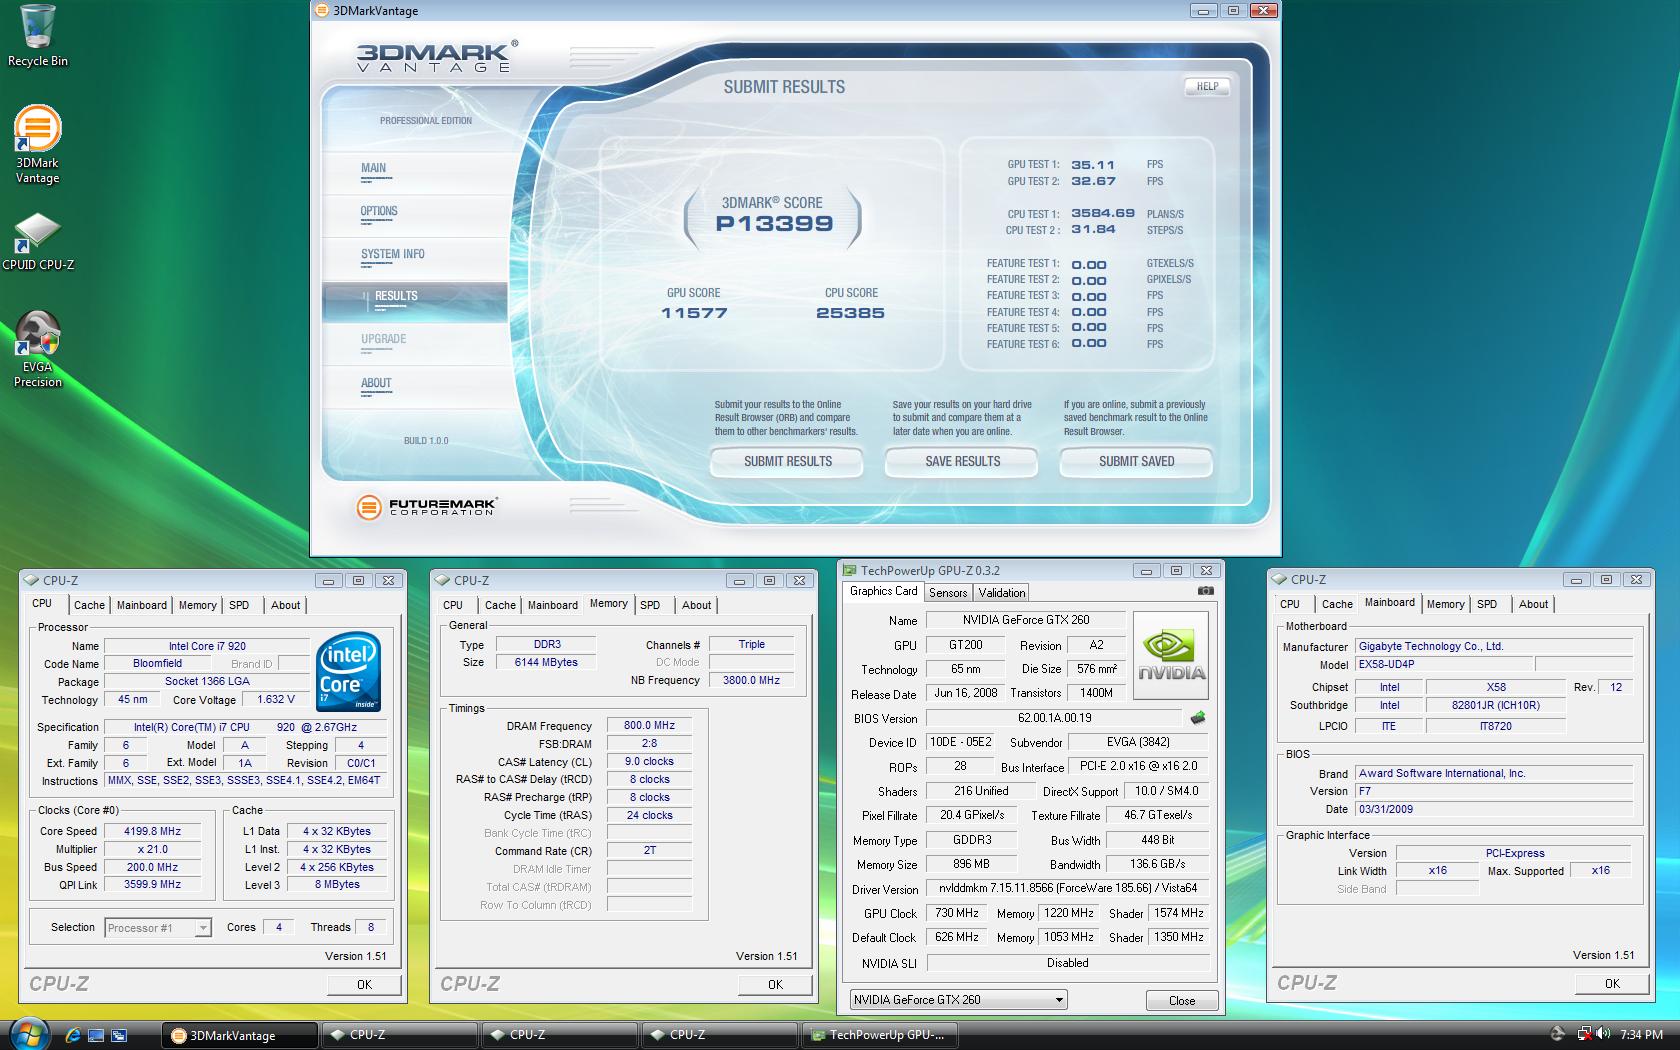
Task: Click Show Desktop quick launch icon
Action: click(x=96, y=1035)
